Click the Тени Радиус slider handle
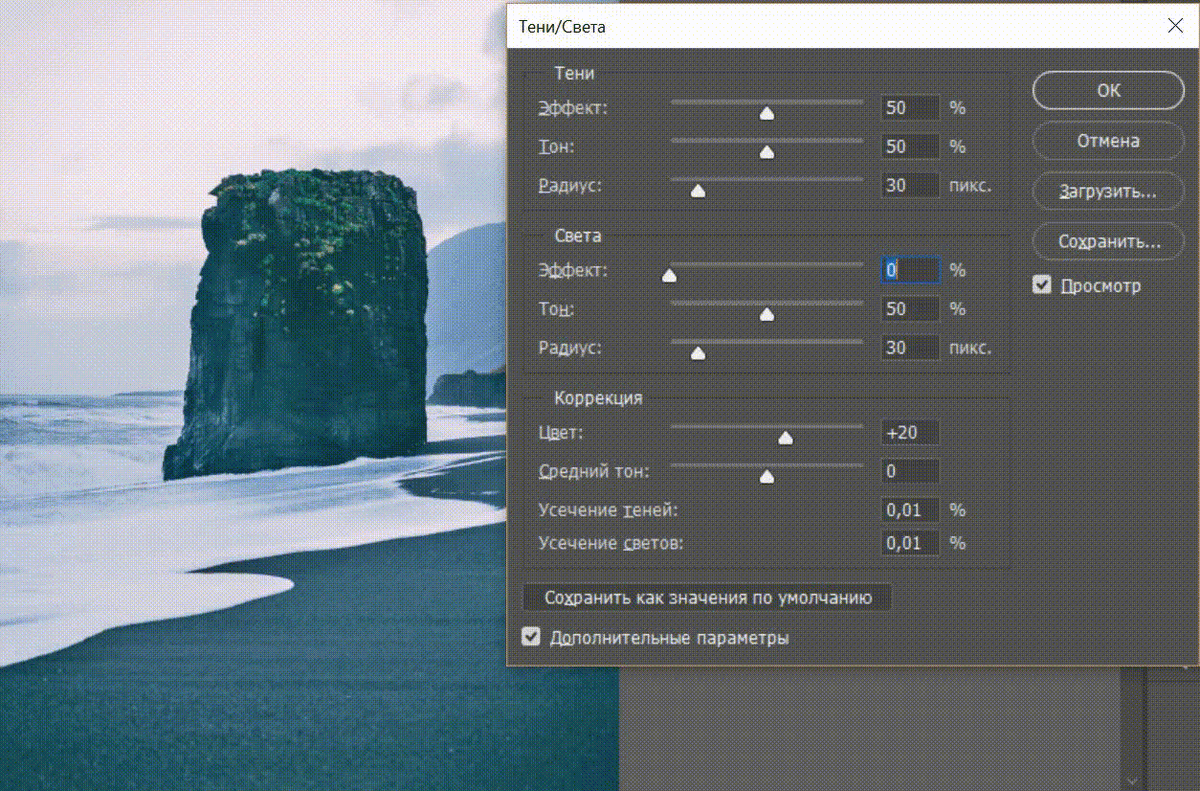 click(698, 191)
